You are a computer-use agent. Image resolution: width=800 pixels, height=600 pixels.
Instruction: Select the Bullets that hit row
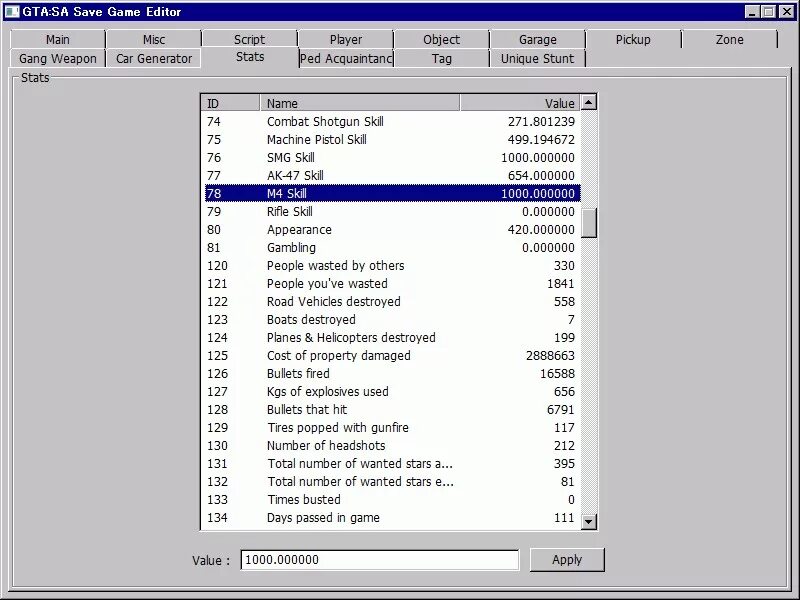point(391,409)
